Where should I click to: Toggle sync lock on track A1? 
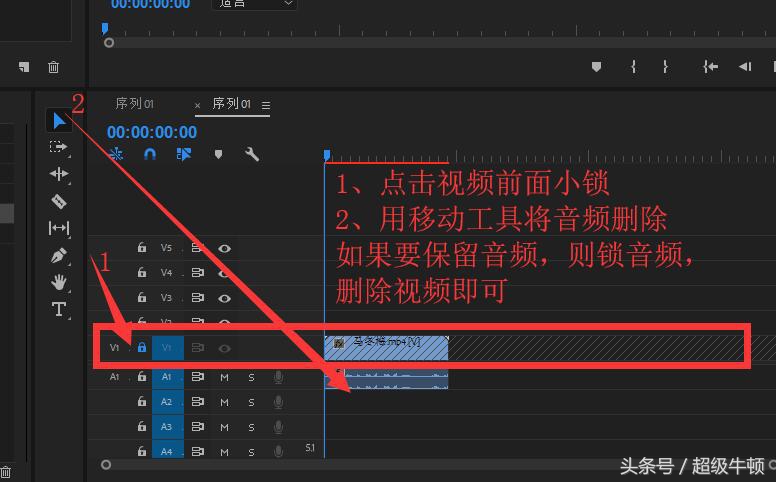tap(197, 377)
